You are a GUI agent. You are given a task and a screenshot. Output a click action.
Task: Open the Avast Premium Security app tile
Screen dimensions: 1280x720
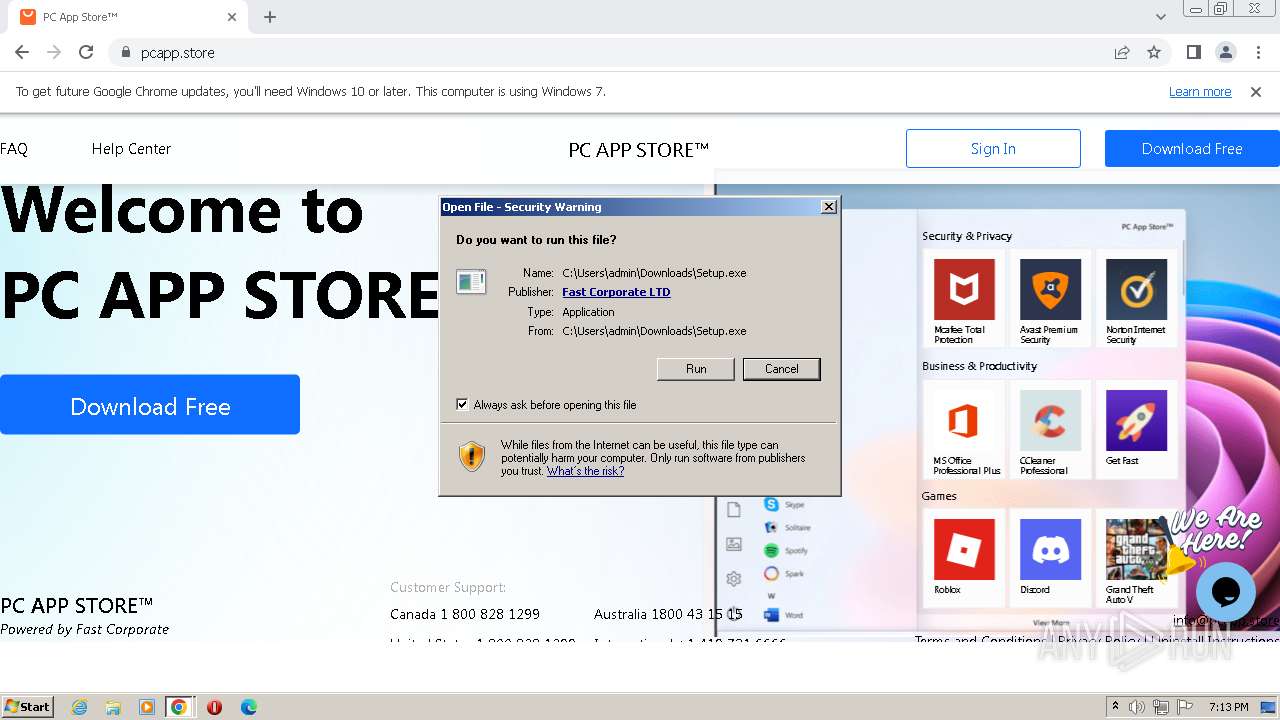[1050, 297]
